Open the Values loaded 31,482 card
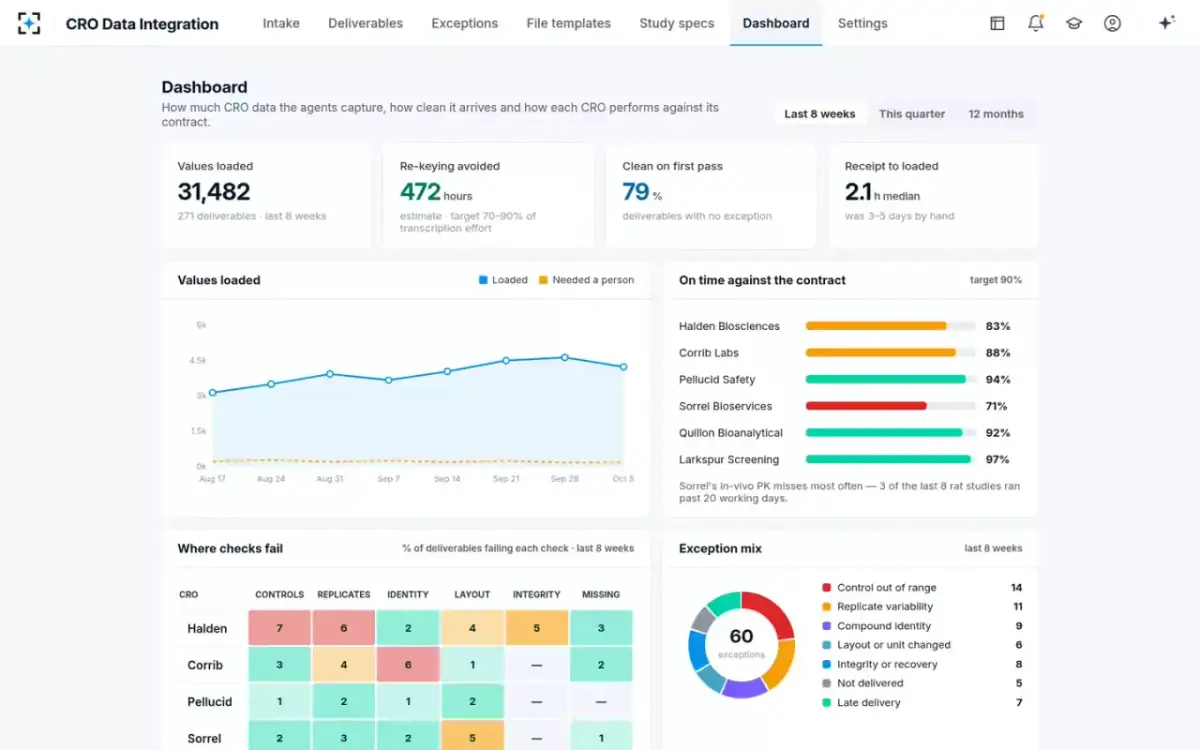This screenshot has width=1200, height=750. click(266, 196)
